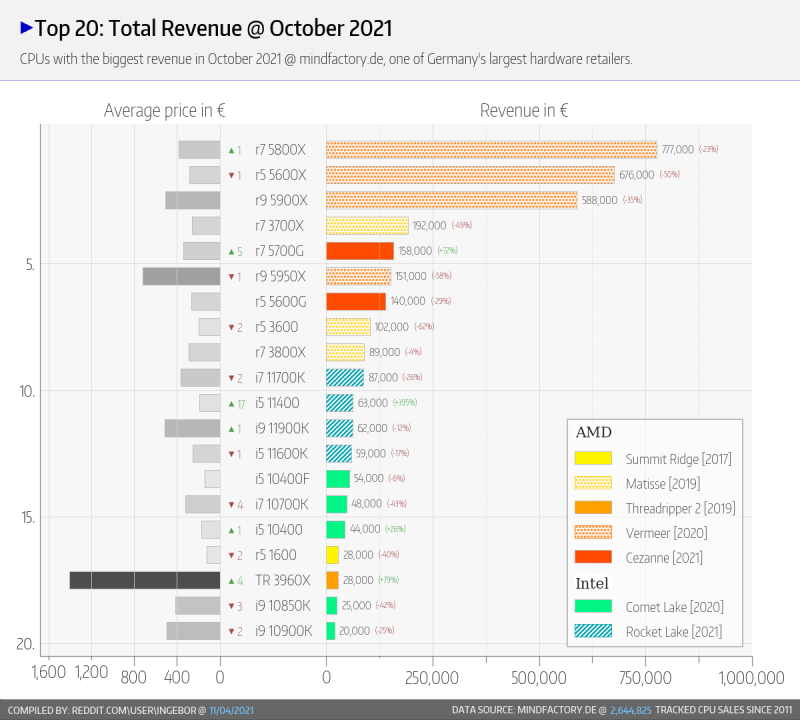Click the Cezanne [2021] legend swatch
Screen dimensions: 800x720
(x=593, y=557)
